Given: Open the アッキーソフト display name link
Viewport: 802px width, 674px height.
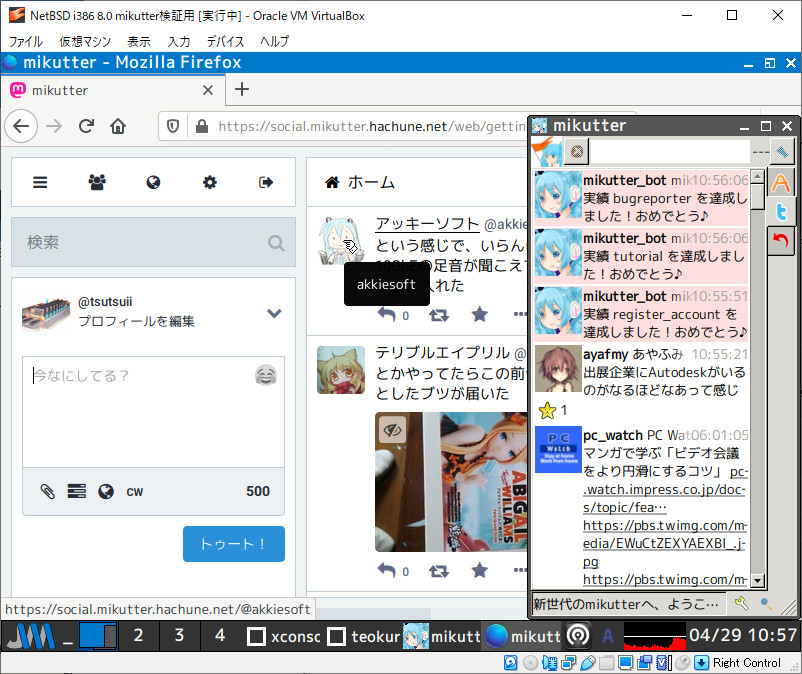Looking at the screenshot, I should tap(427, 223).
